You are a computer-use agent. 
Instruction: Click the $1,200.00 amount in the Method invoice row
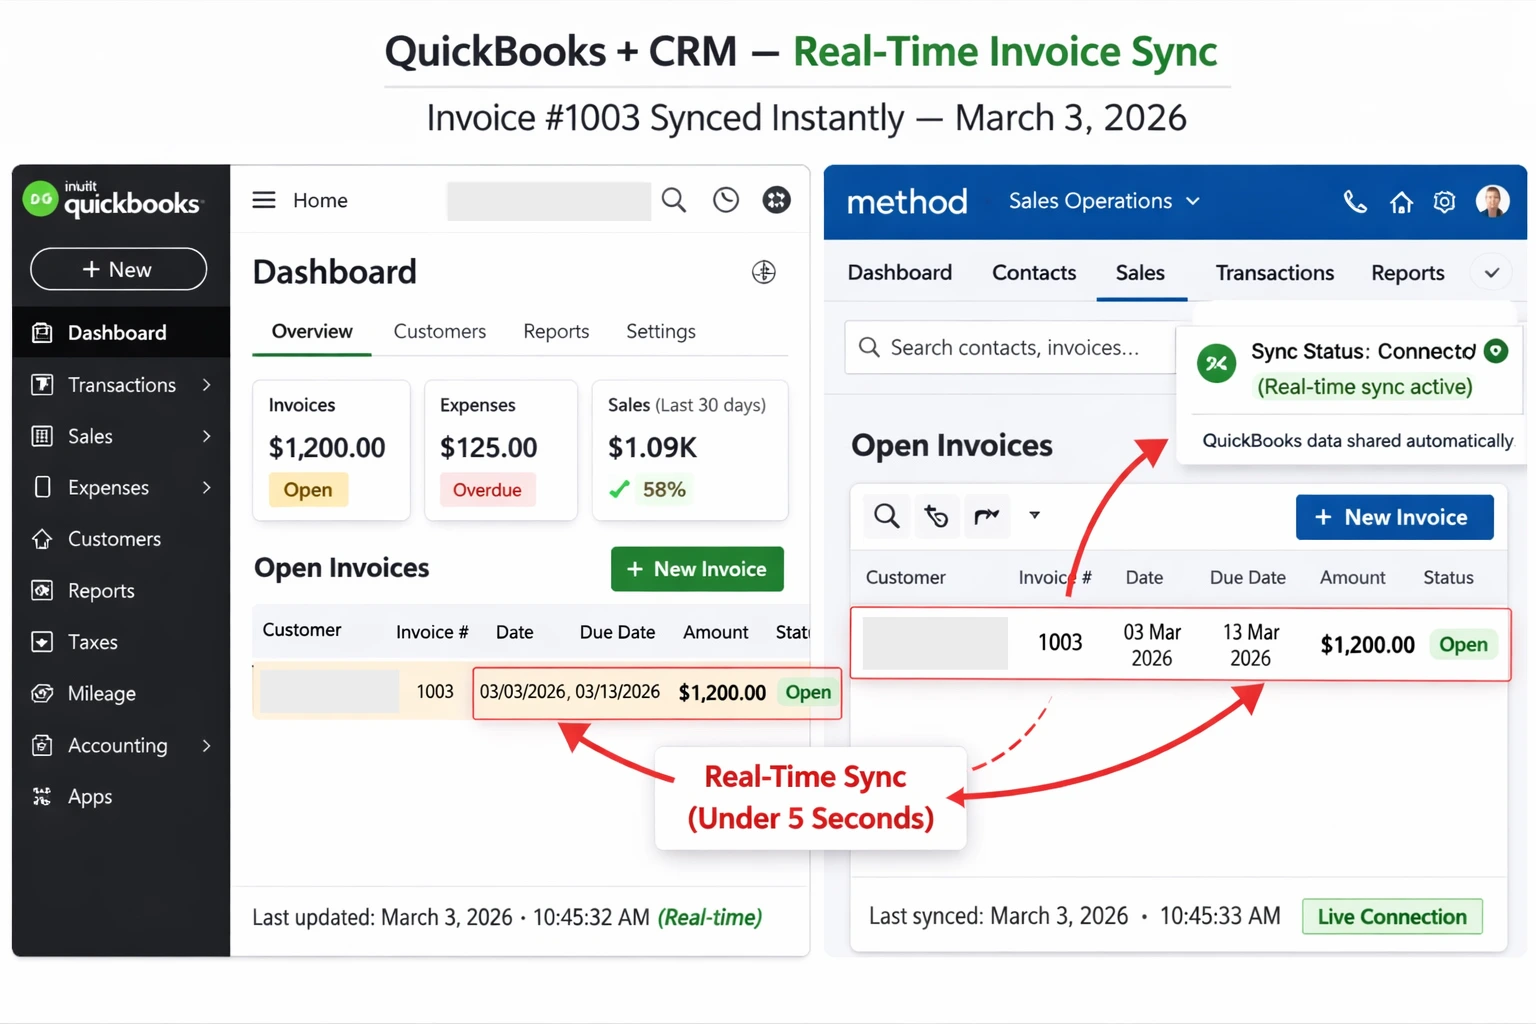1367,645
